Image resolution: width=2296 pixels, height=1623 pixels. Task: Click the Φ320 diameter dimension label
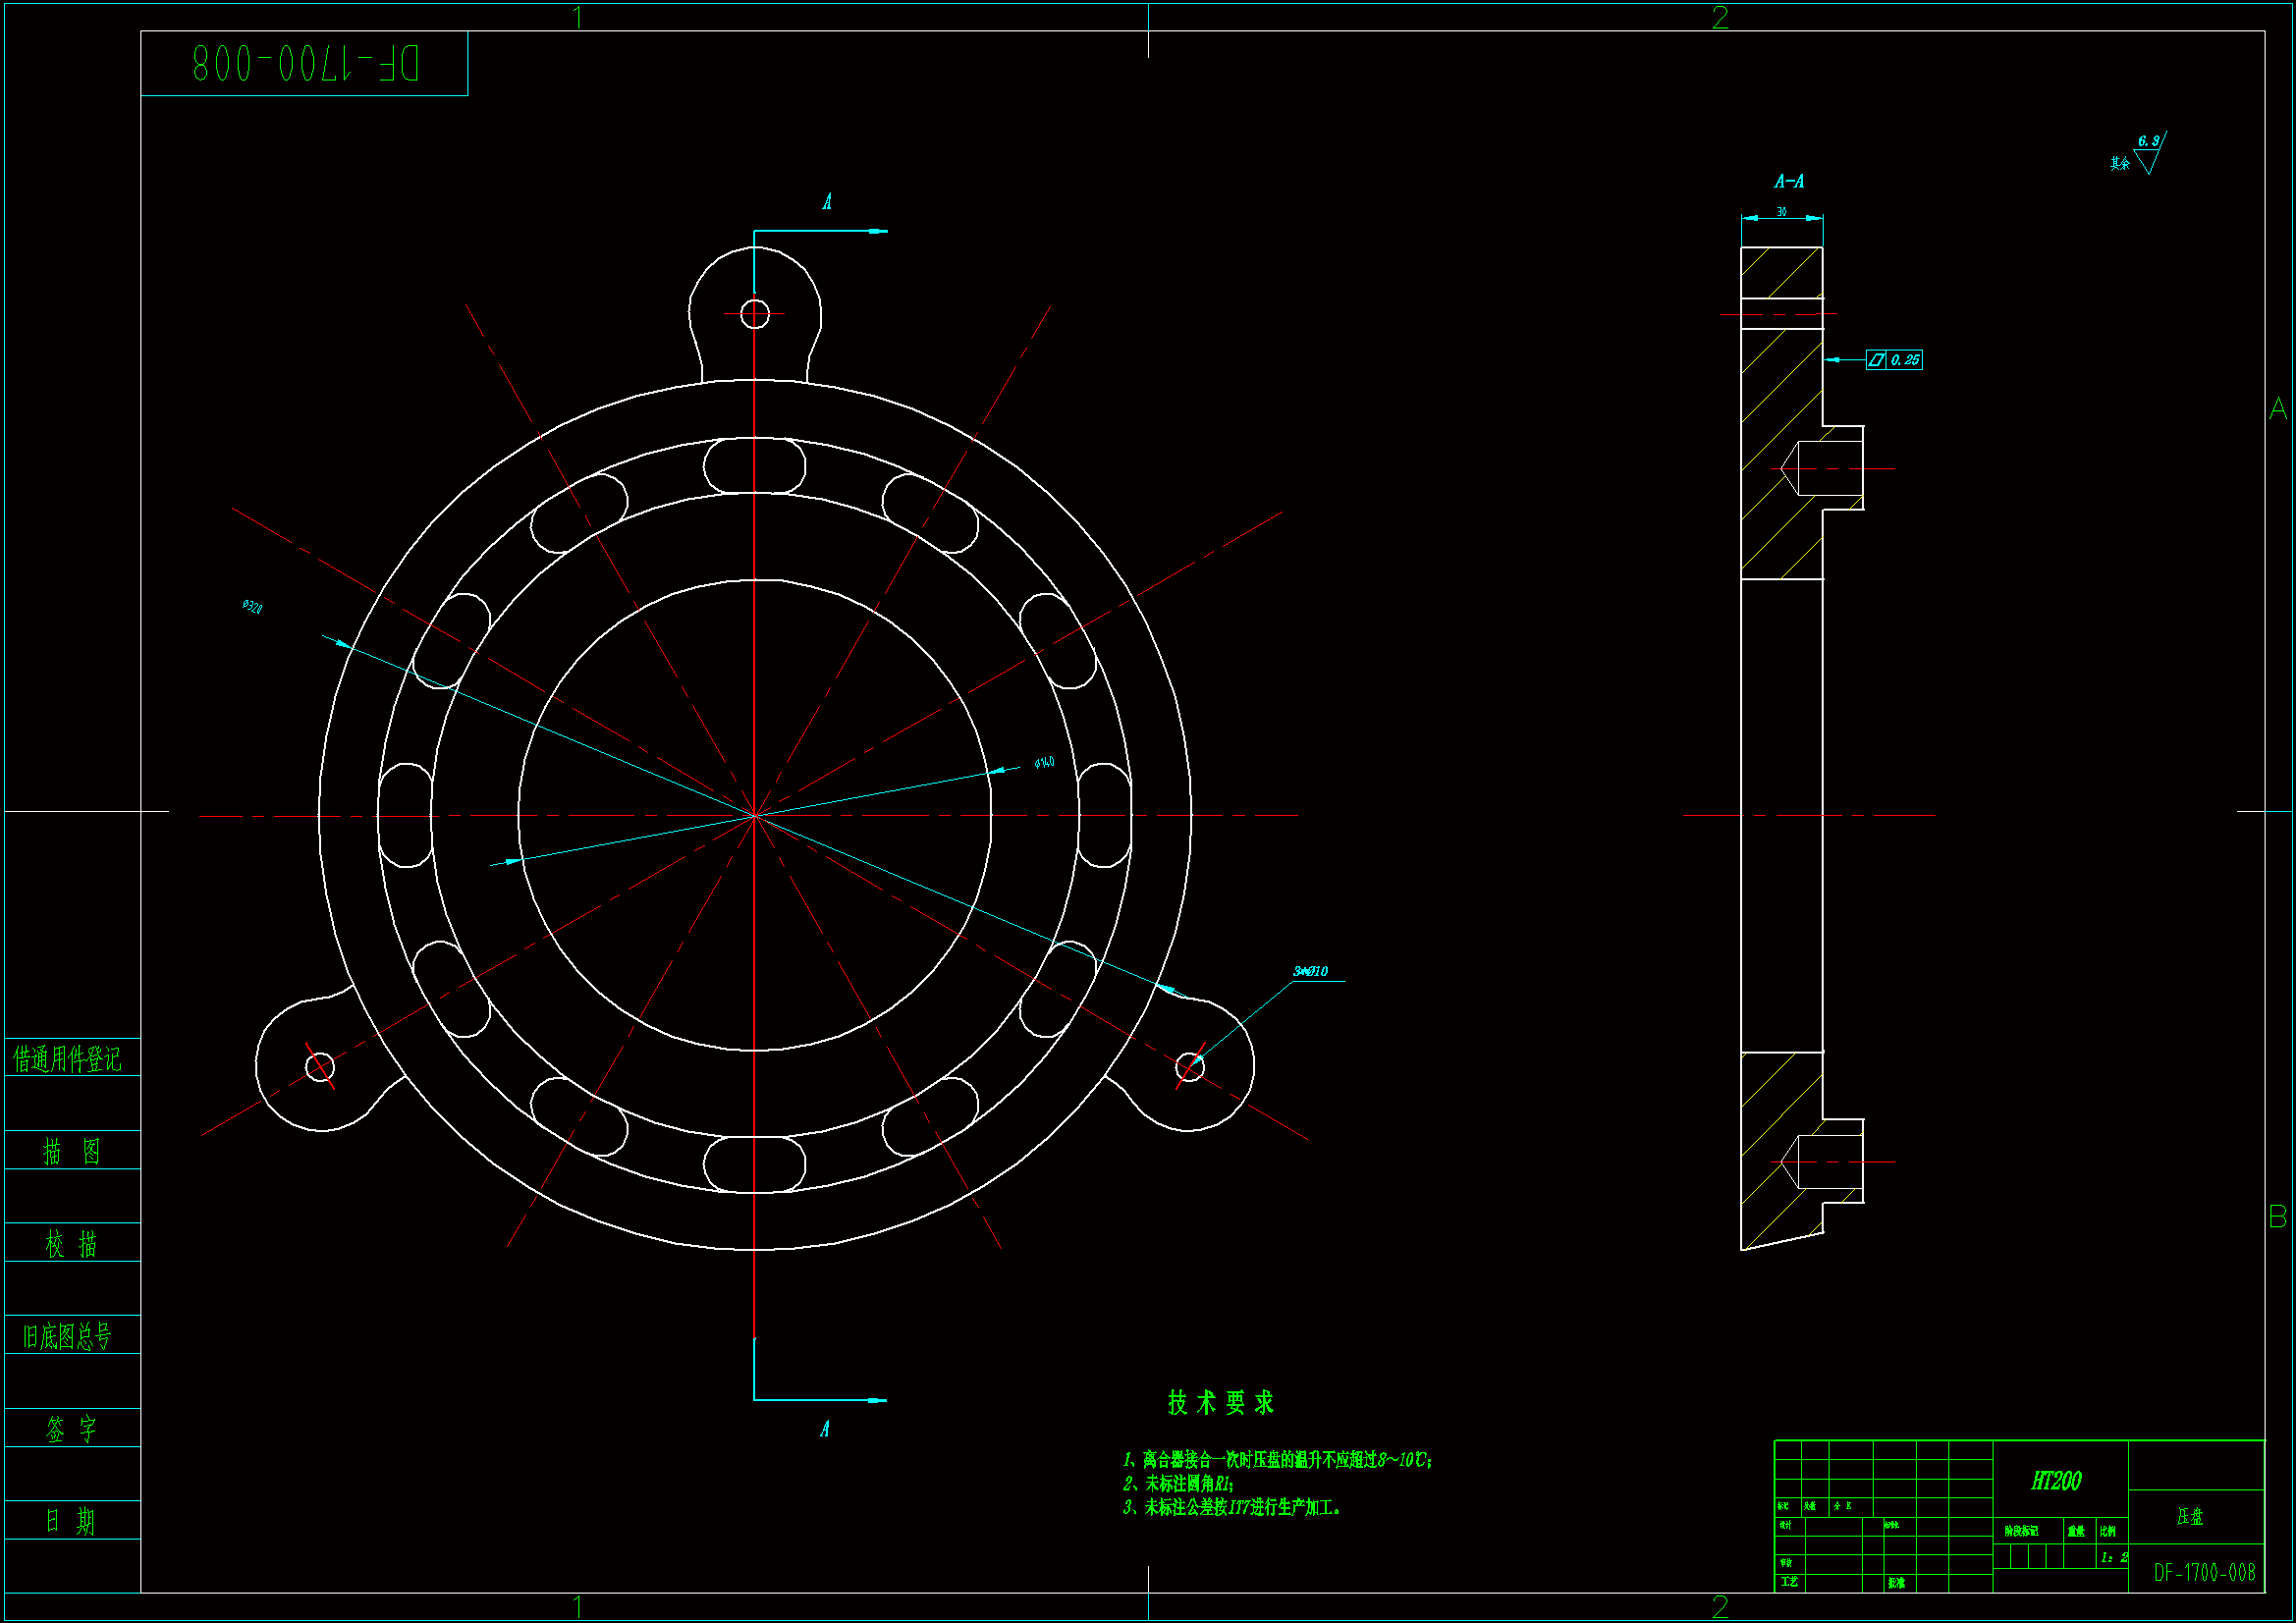252,607
